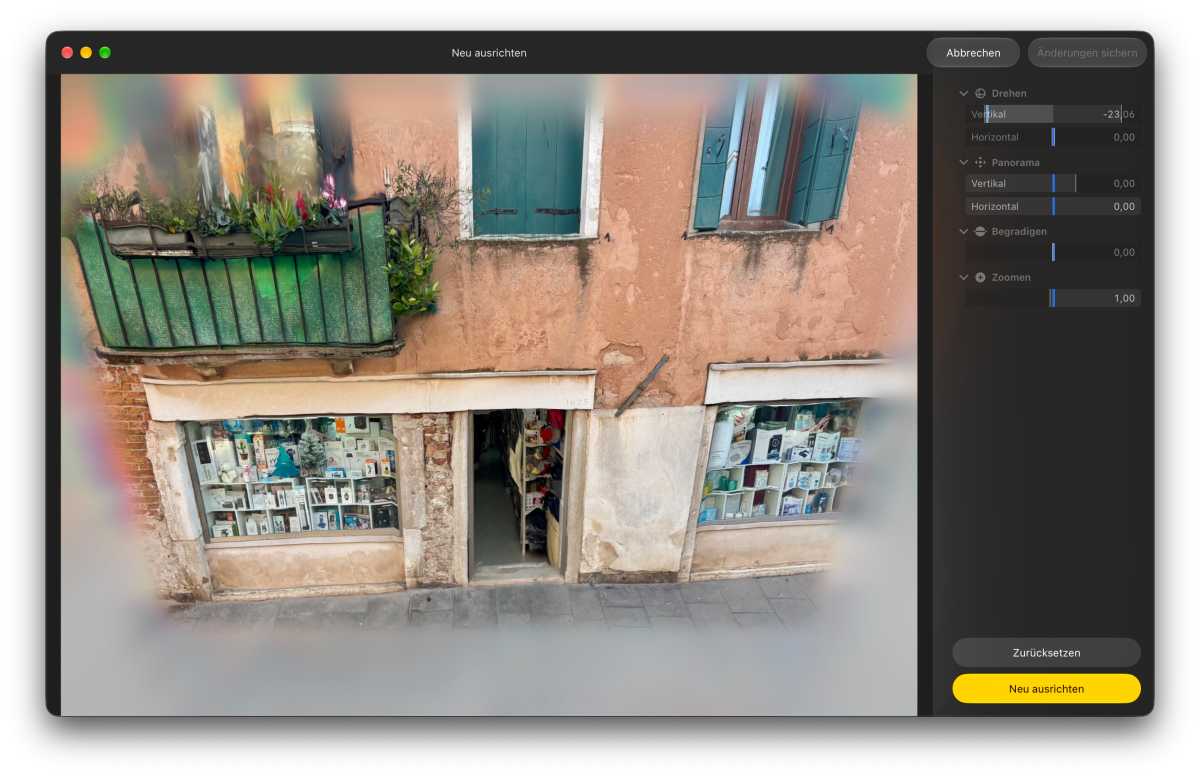Collapse the Begradigen section chevron
The width and height of the screenshot is (1200, 777).
coord(964,231)
